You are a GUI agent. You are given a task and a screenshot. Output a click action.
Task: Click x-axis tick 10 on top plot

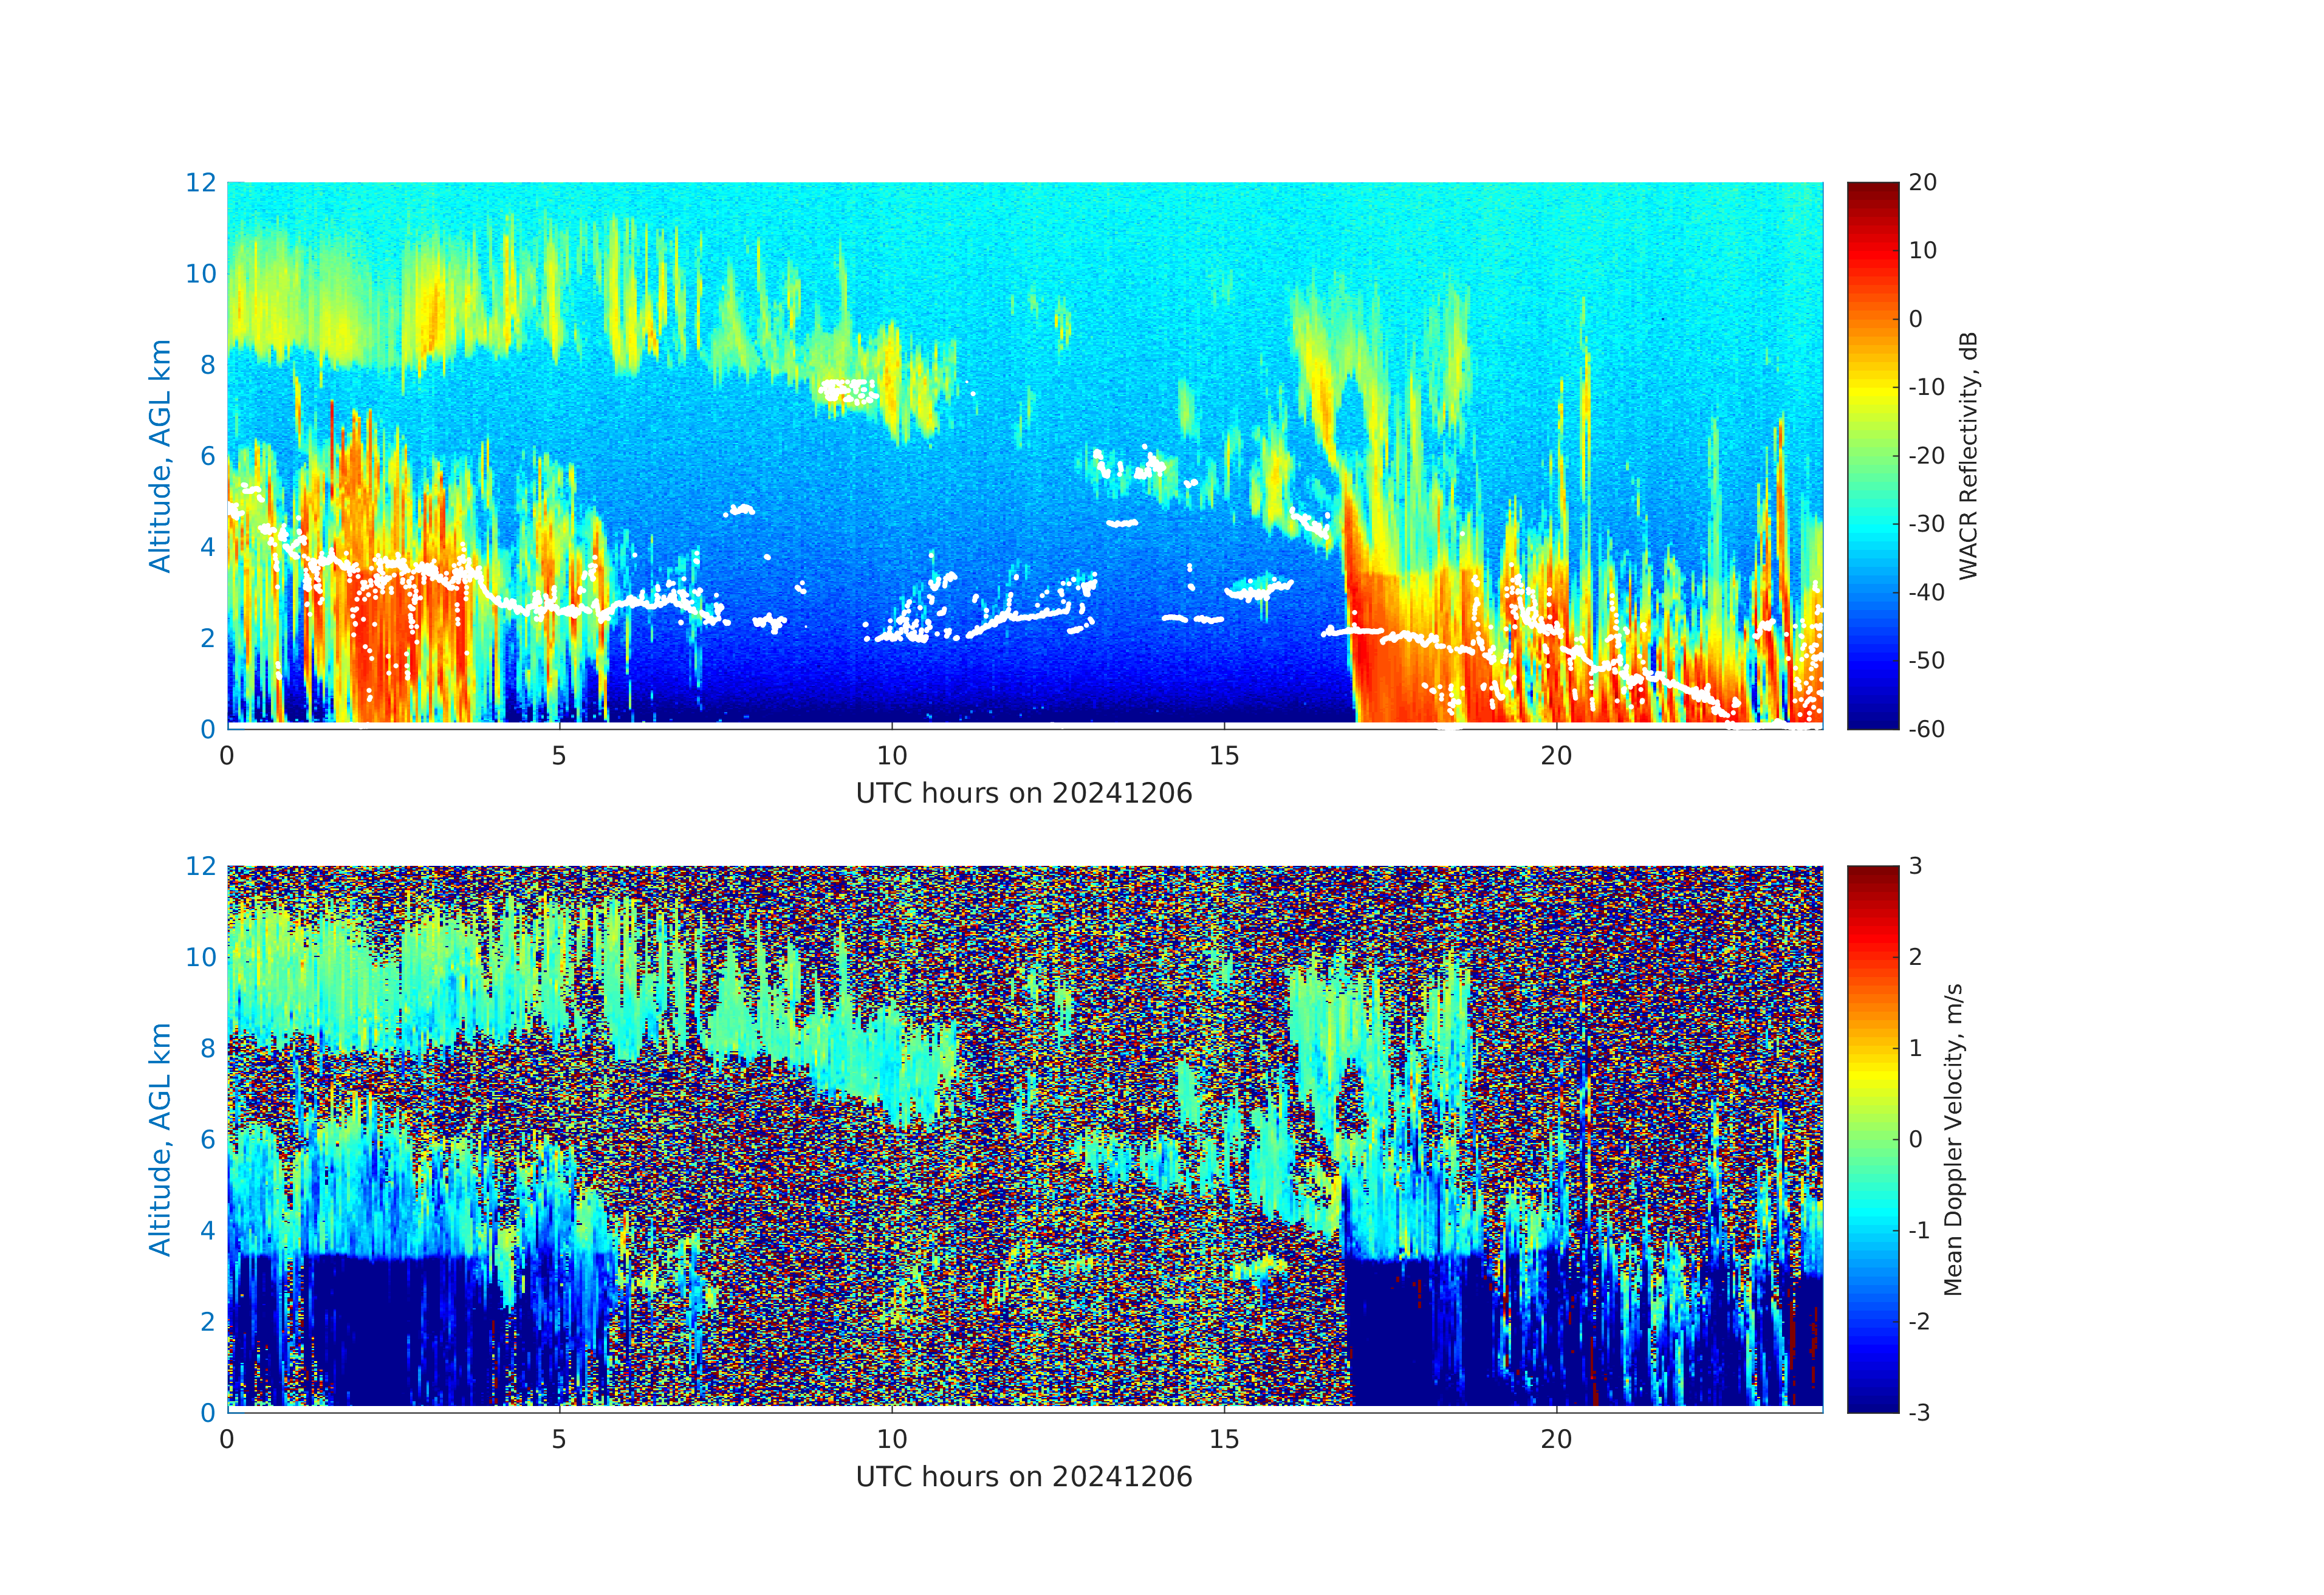891,756
